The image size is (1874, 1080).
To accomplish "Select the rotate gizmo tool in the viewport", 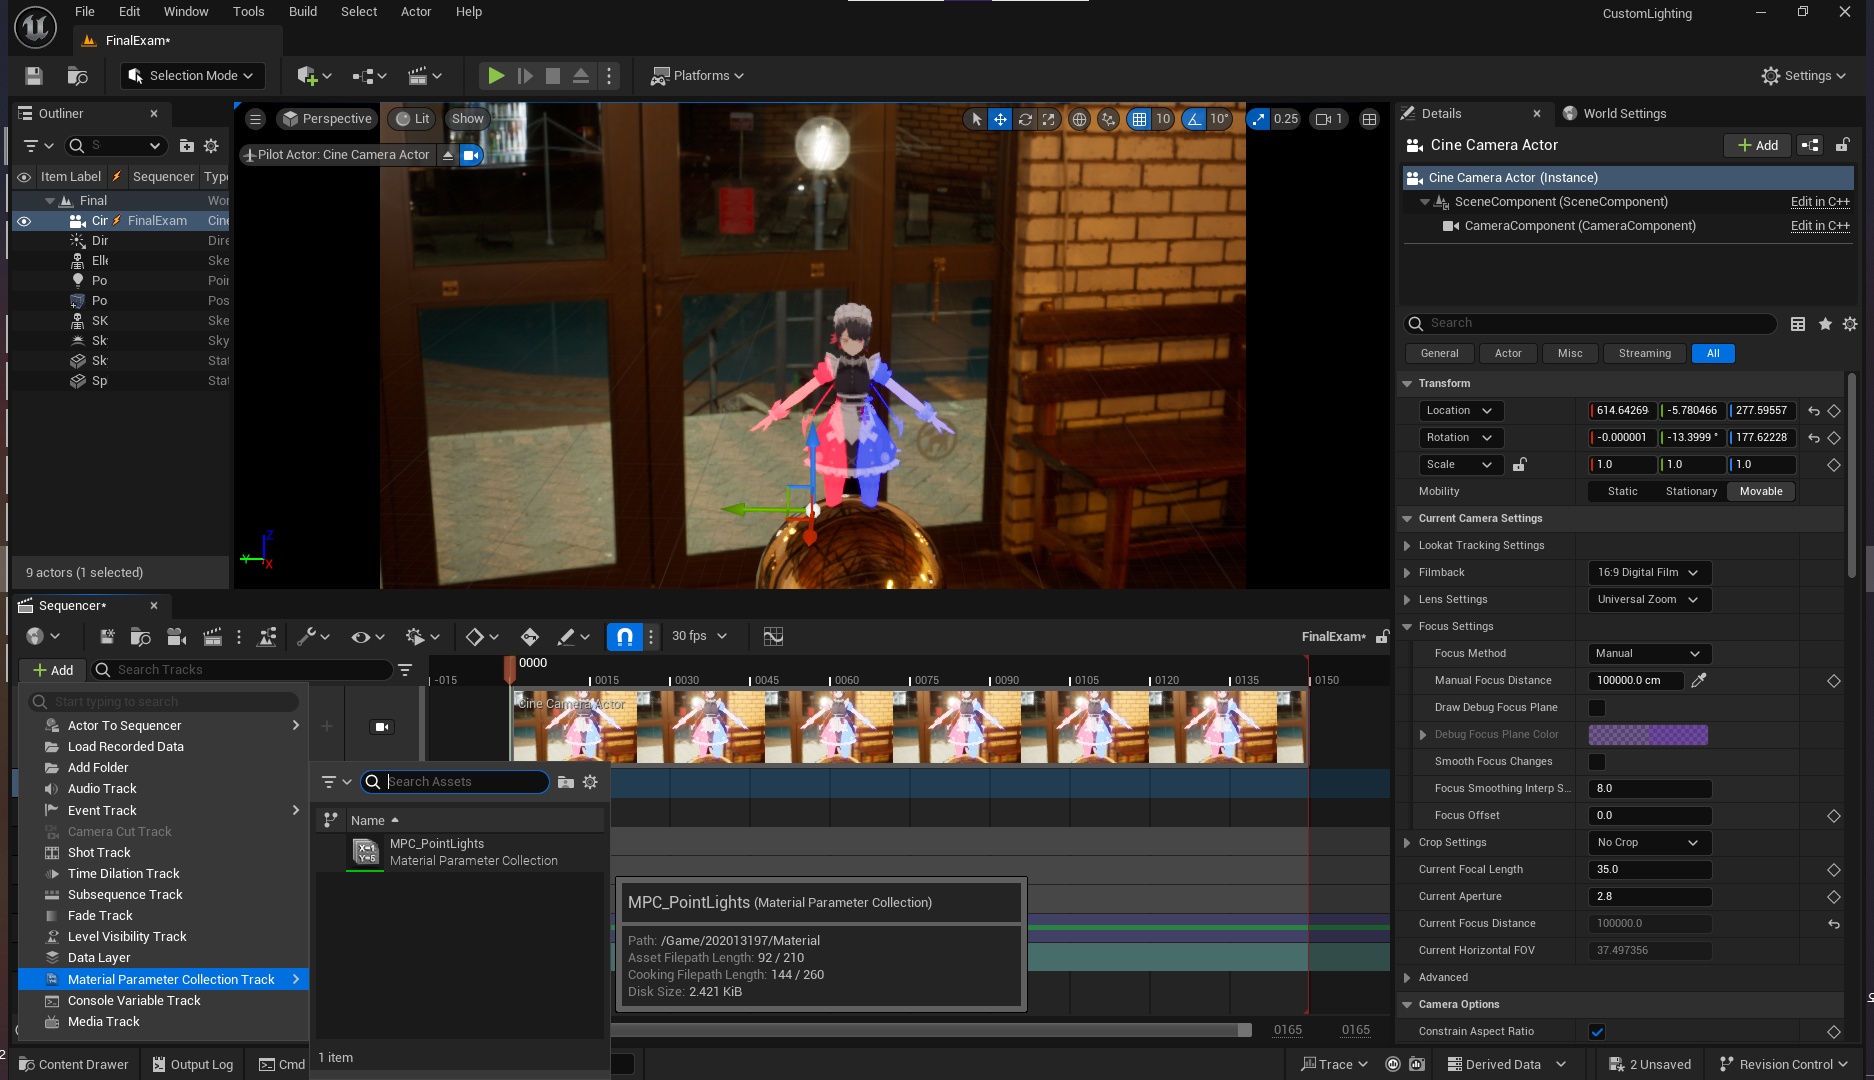I will (x=1025, y=119).
